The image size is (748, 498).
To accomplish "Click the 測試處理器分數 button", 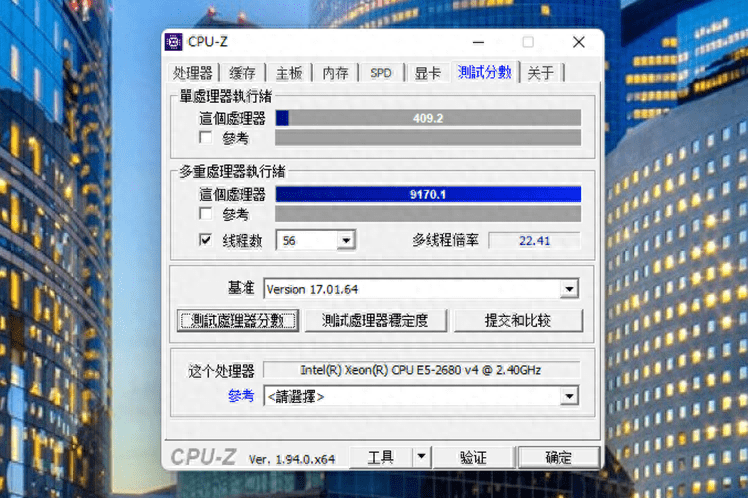I will click(238, 321).
